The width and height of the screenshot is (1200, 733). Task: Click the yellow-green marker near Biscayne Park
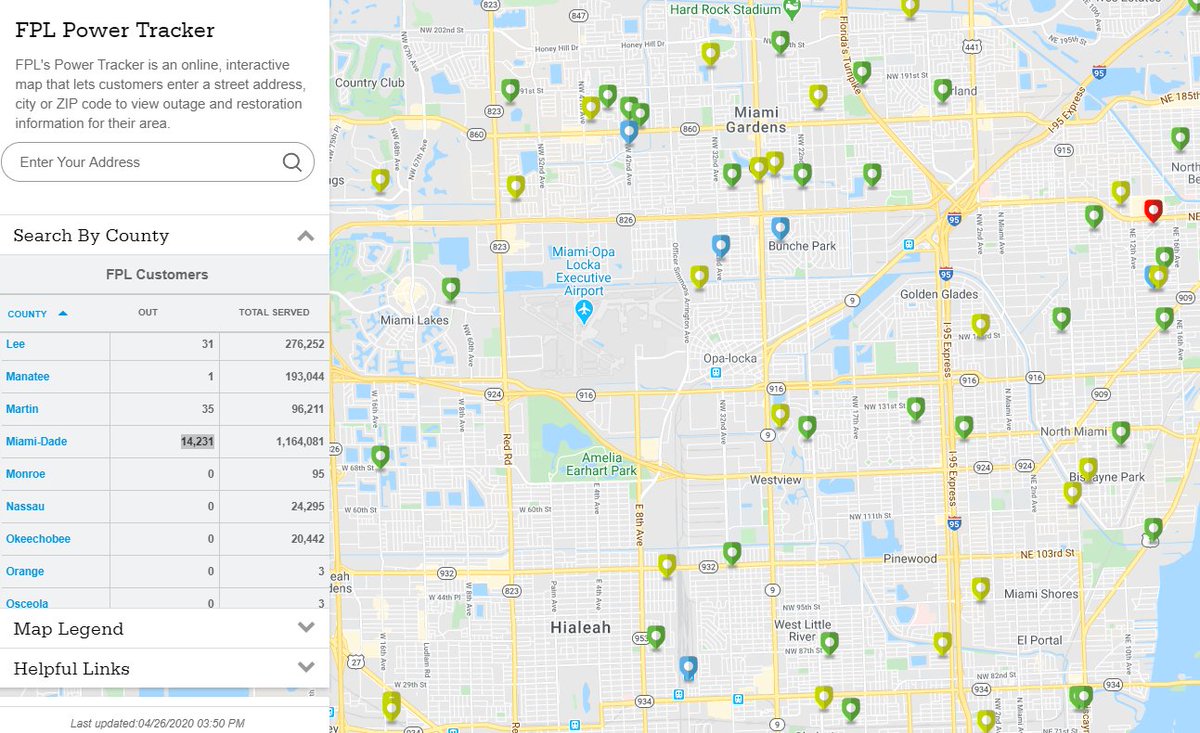tap(1088, 468)
